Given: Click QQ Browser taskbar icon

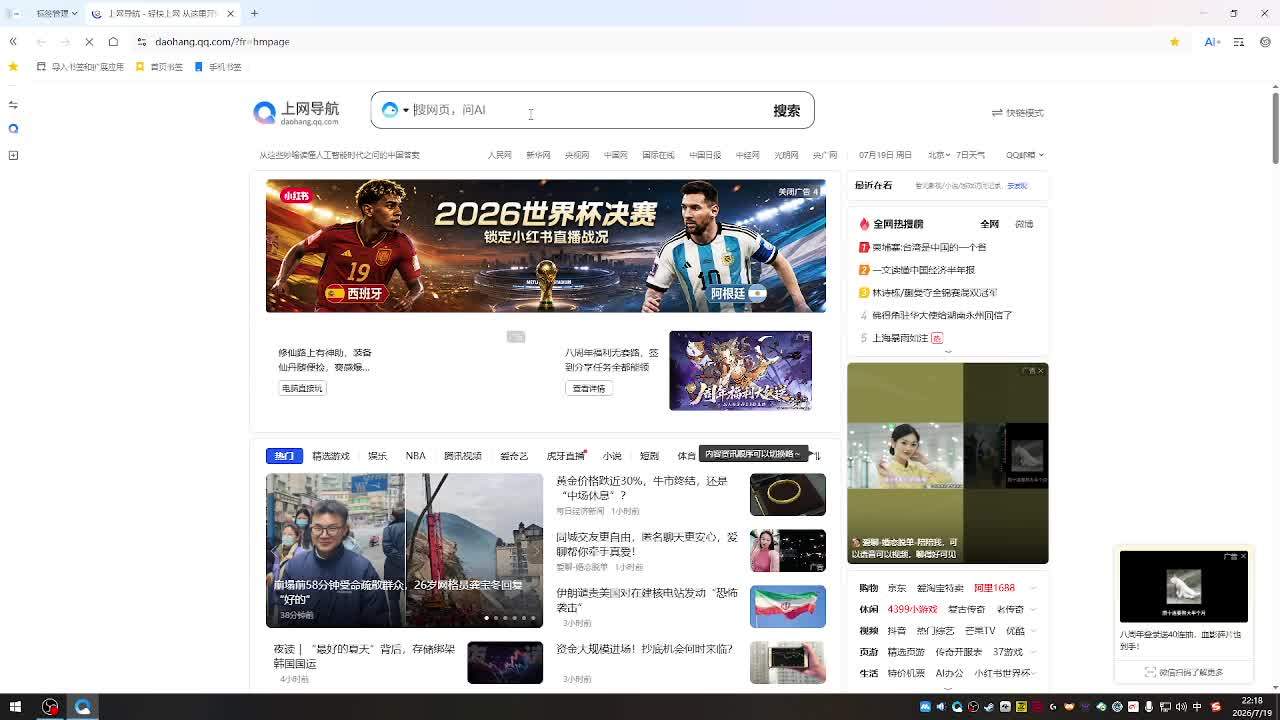Looking at the screenshot, I should tap(83, 707).
